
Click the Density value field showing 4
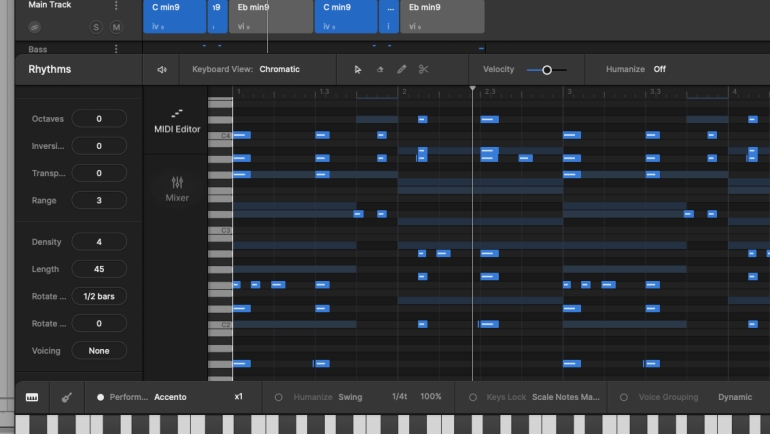coord(99,242)
